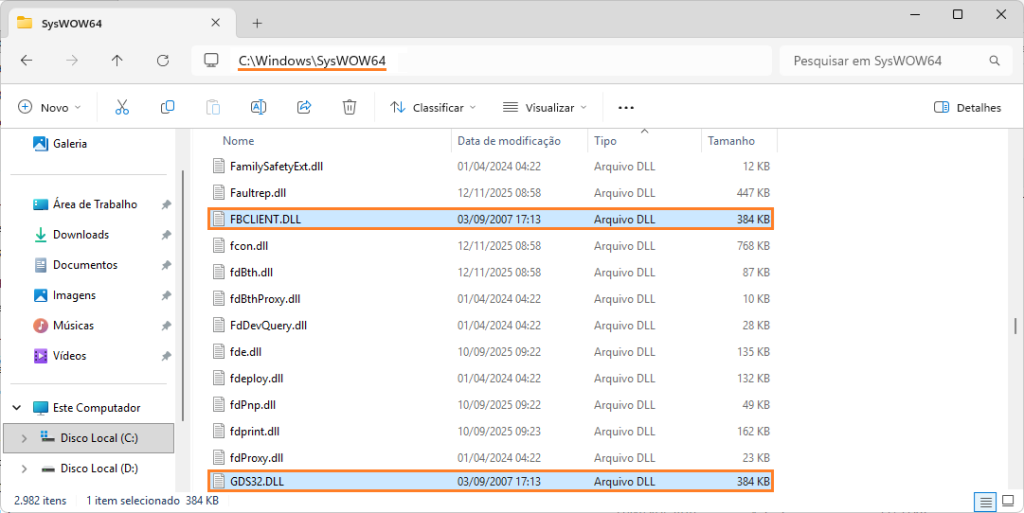The height and width of the screenshot is (513, 1024).
Task: Click the Share icon in toolbar
Action: coord(304,107)
